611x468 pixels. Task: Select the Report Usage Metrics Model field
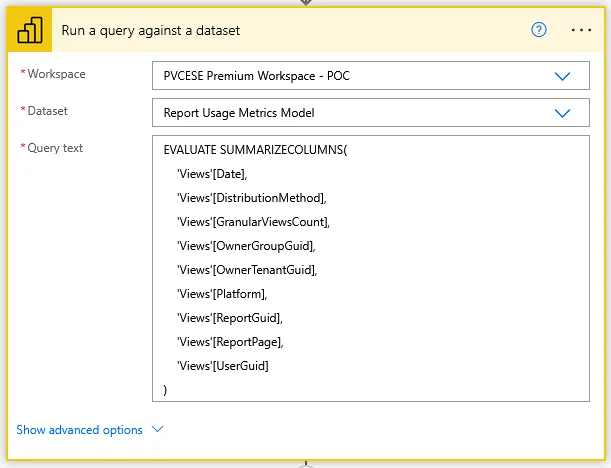click(x=371, y=113)
